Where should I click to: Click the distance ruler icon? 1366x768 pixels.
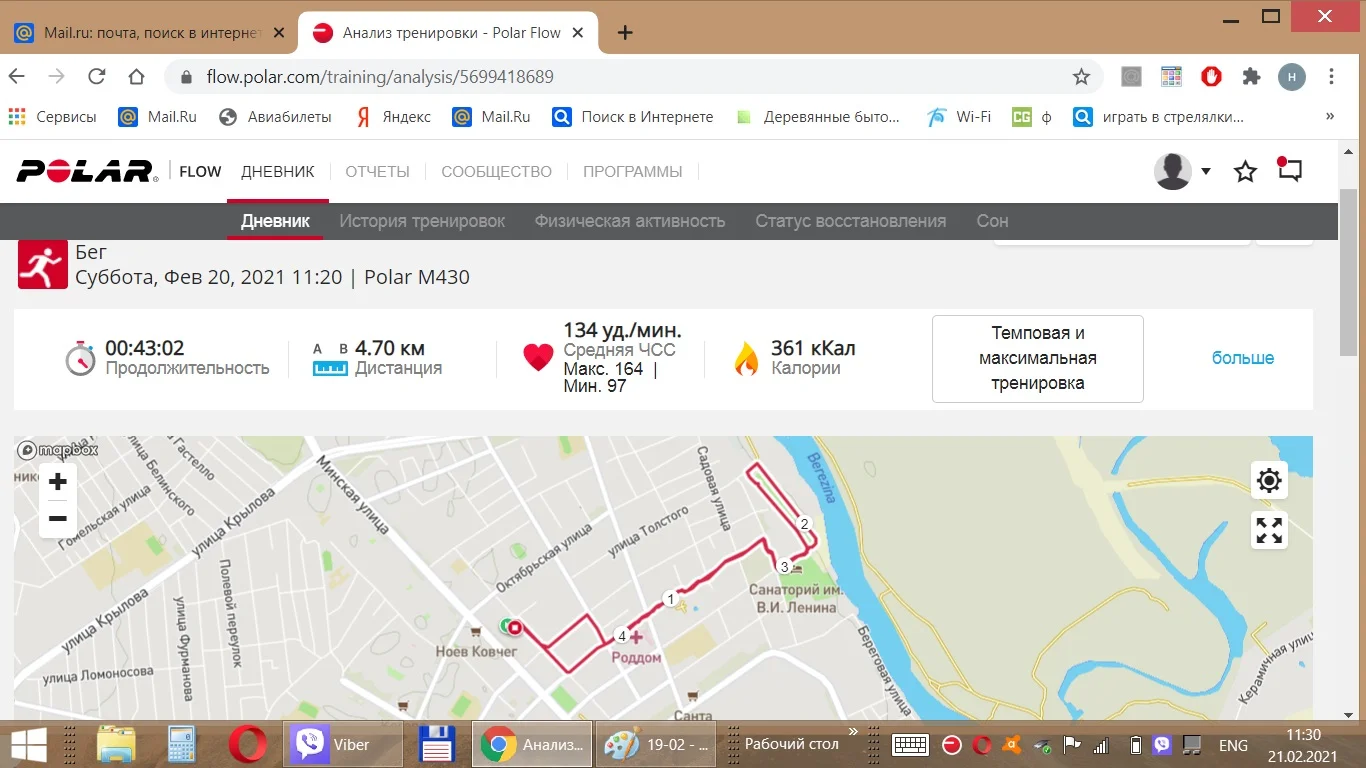click(329, 368)
